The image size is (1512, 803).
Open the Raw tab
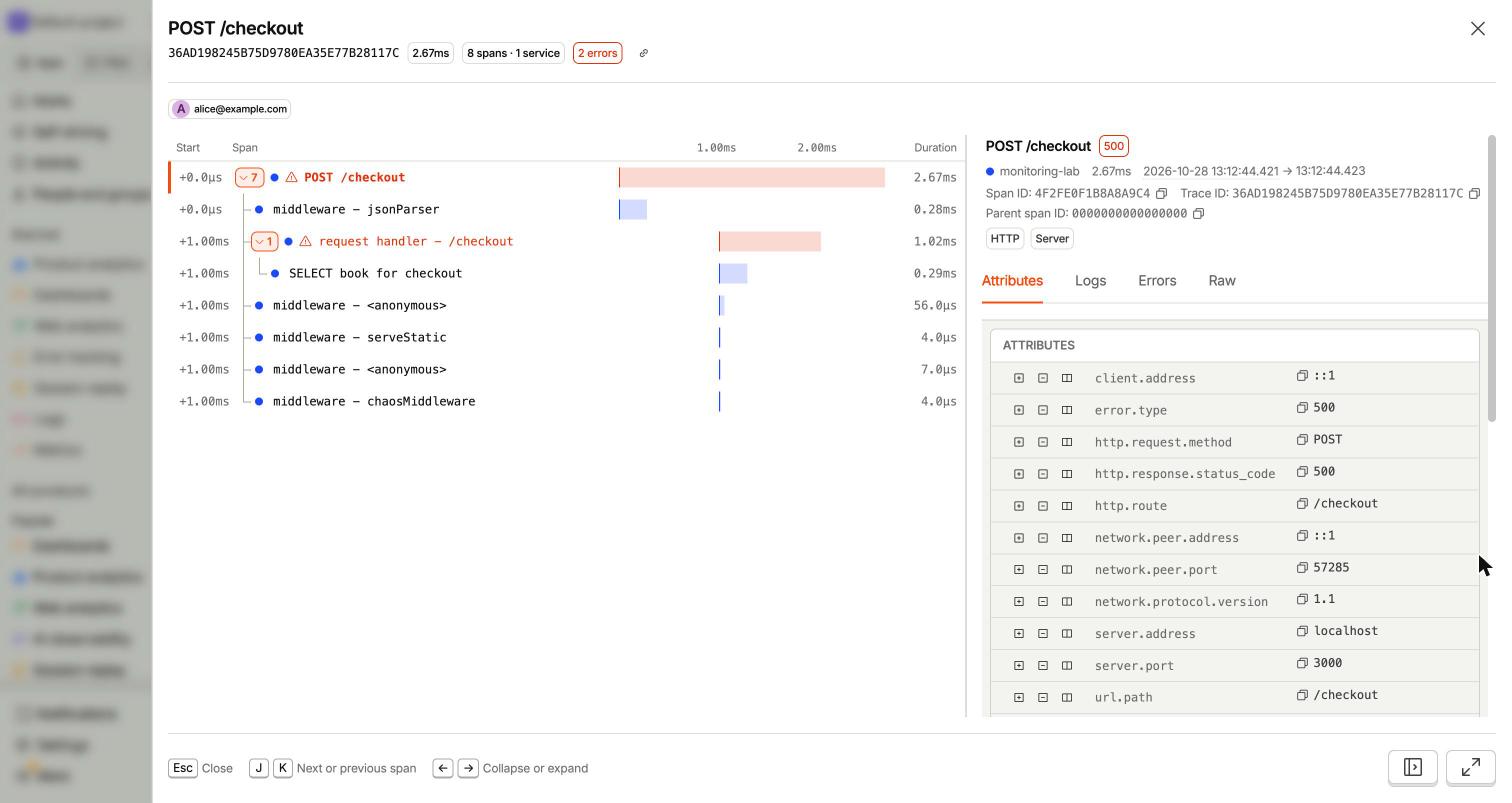[1222, 281]
